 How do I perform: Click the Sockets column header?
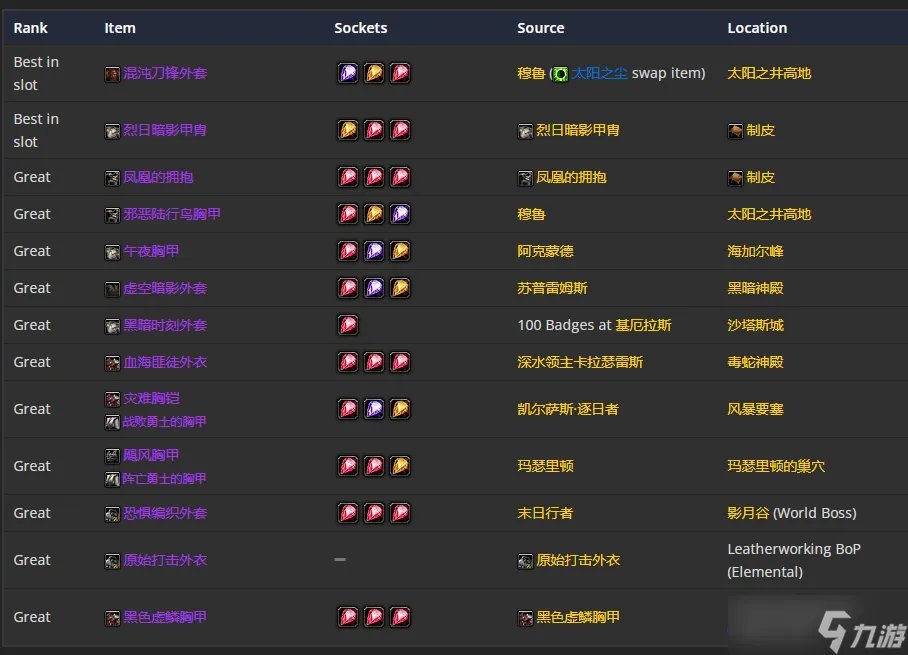tap(360, 28)
